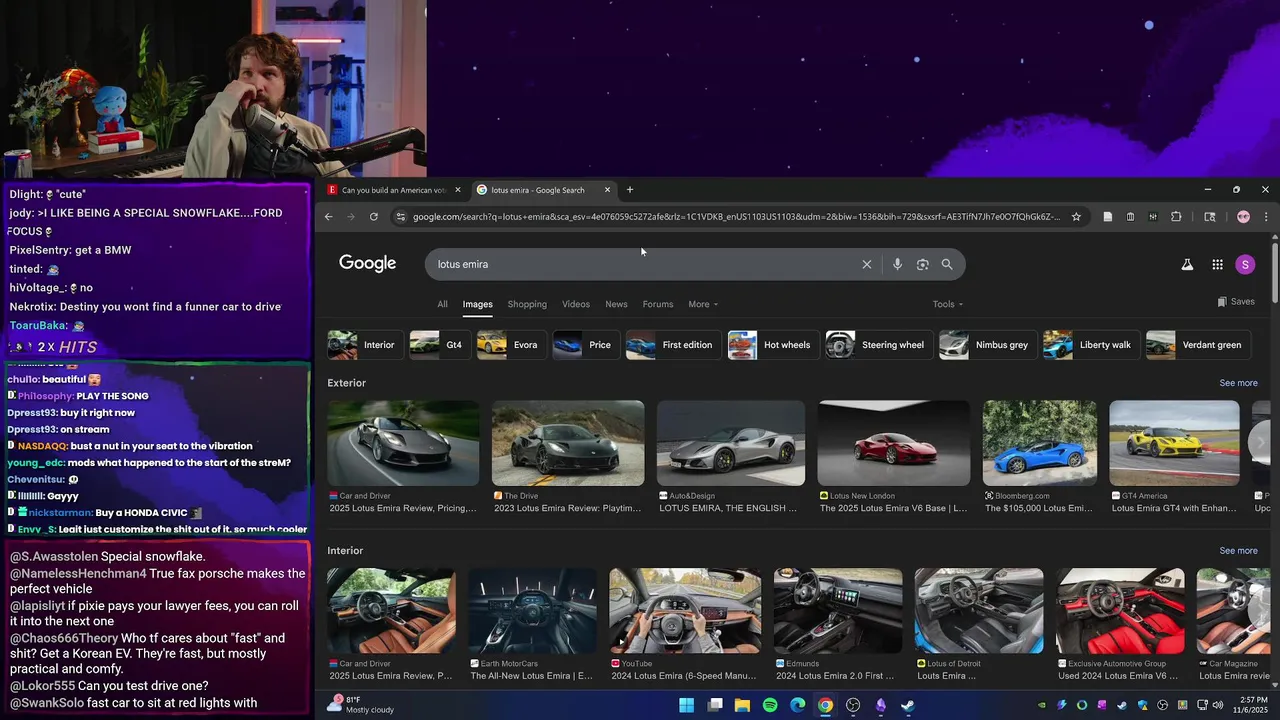Open the clock showing 2:57 PM
Image resolution: width=1280 pixels, height=720 pixels.
coord(1250,705)
